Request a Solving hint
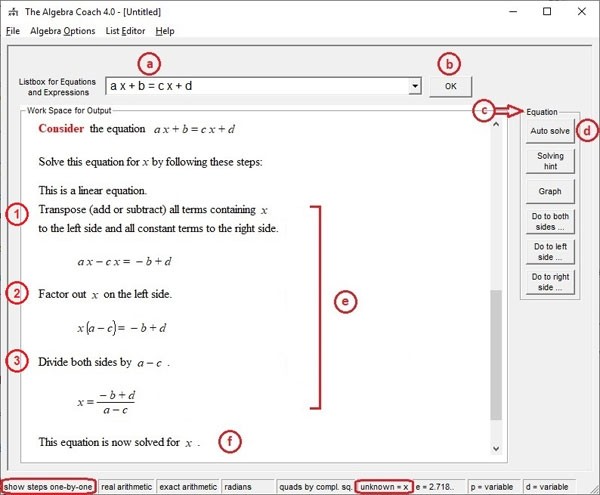 550,162
